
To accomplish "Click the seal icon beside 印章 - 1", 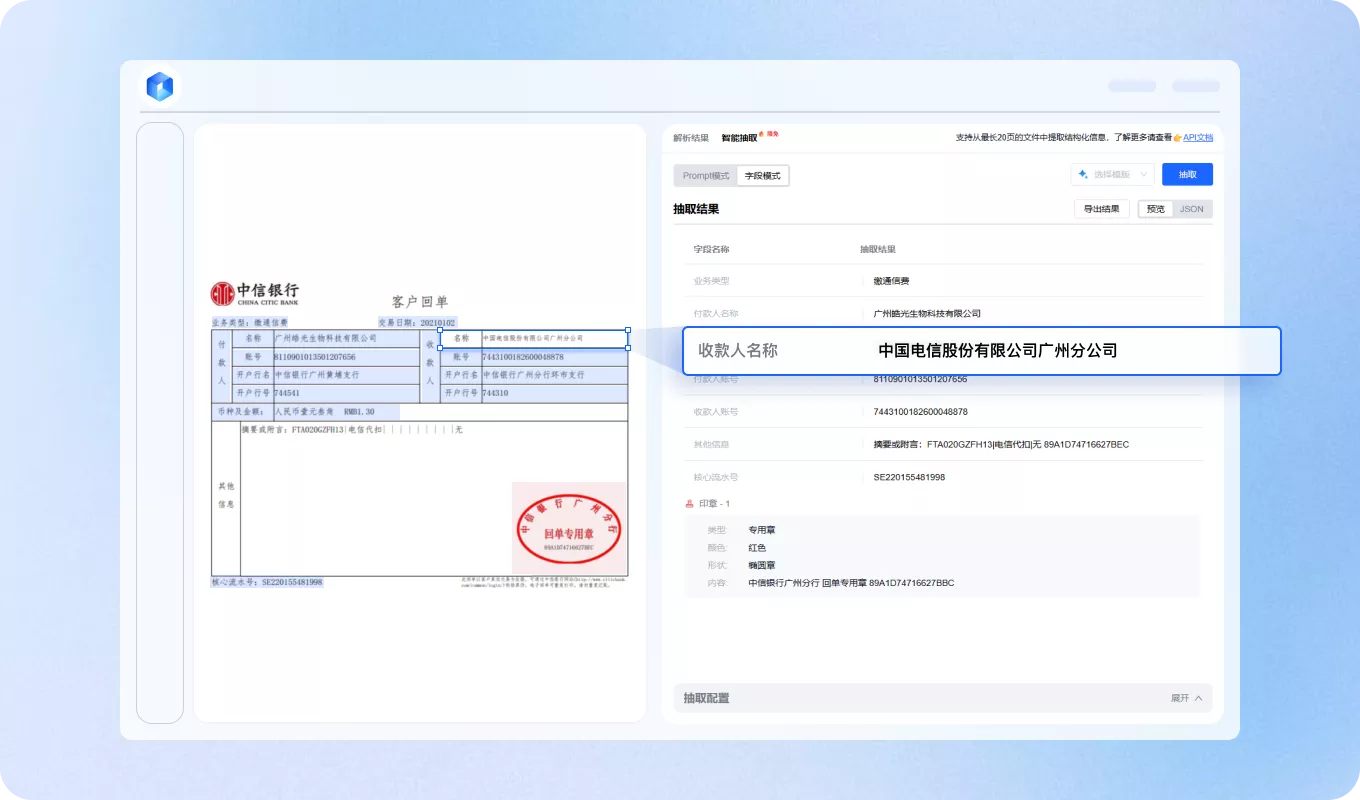I will coord(690,503).
